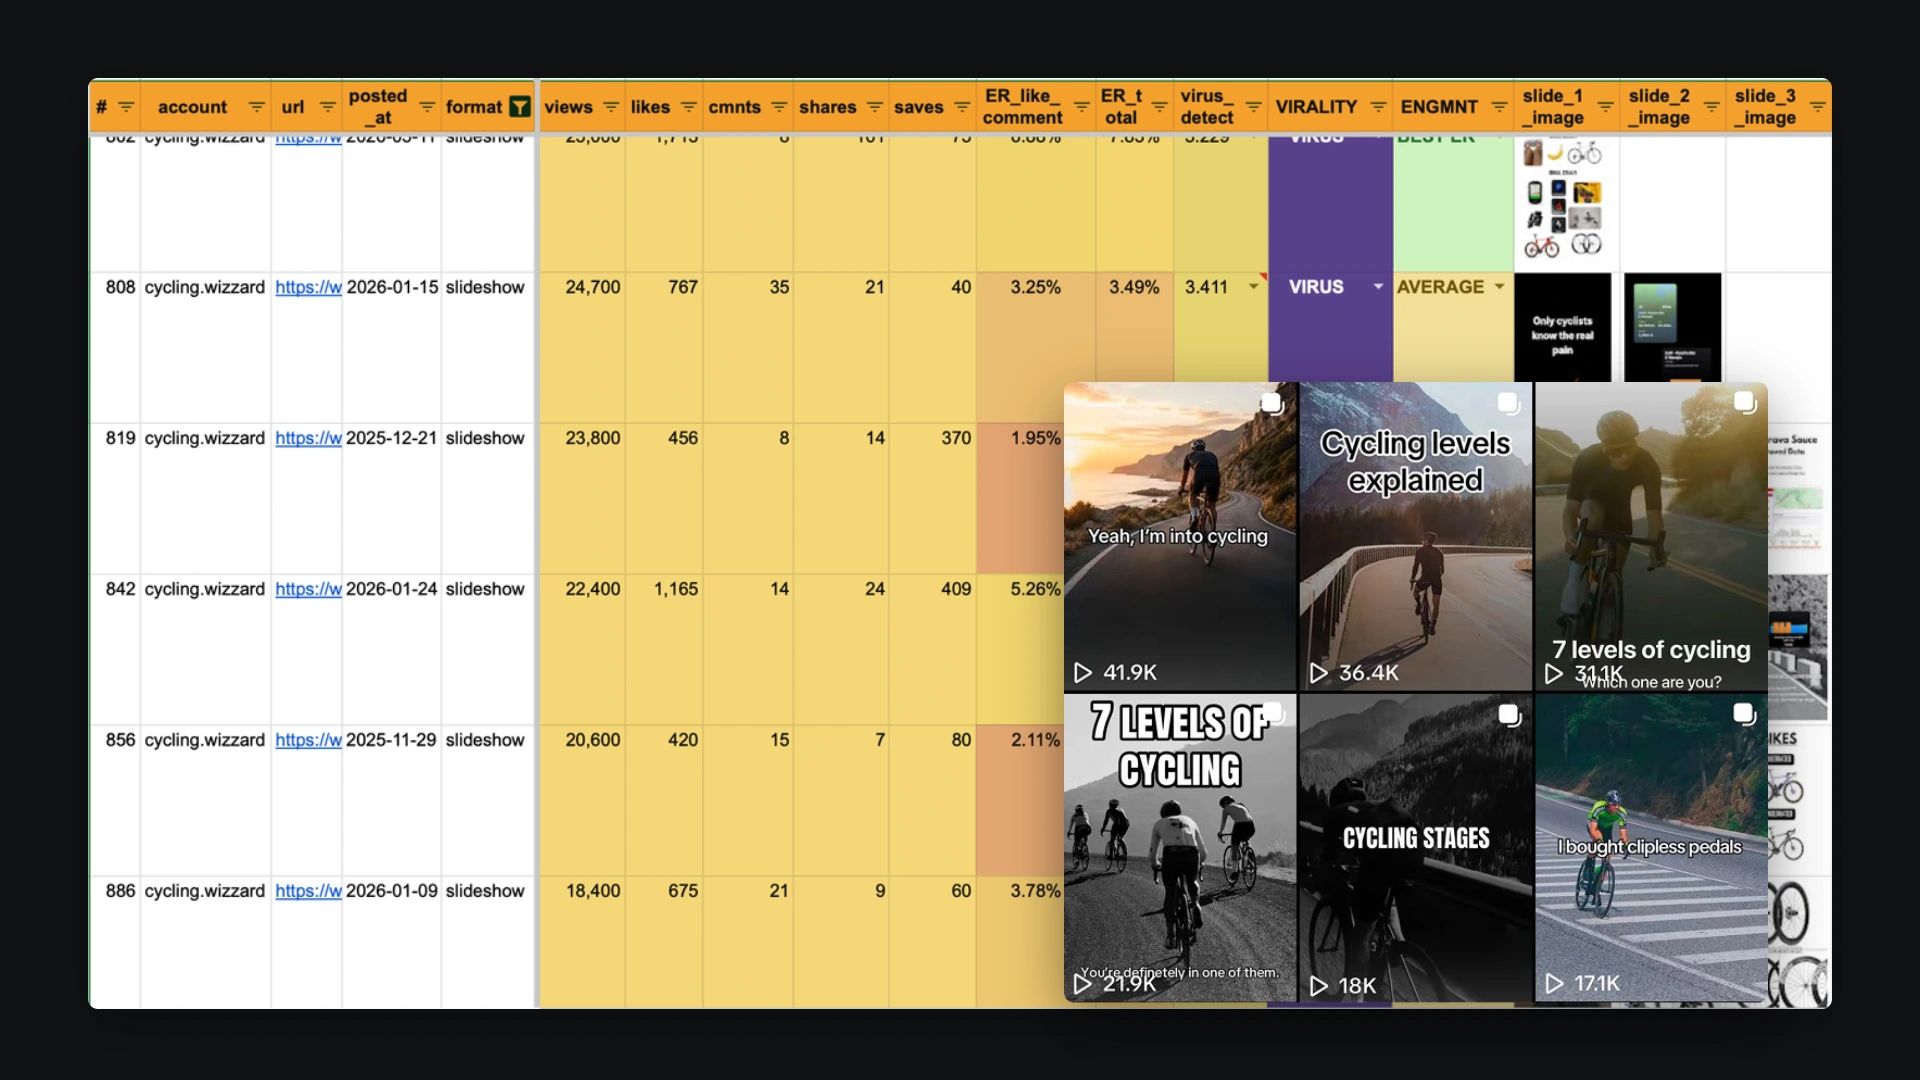Open the ER_total column filter icon
The width and height of the screenshot is (1920, 1080).
tap(1160, 107)
